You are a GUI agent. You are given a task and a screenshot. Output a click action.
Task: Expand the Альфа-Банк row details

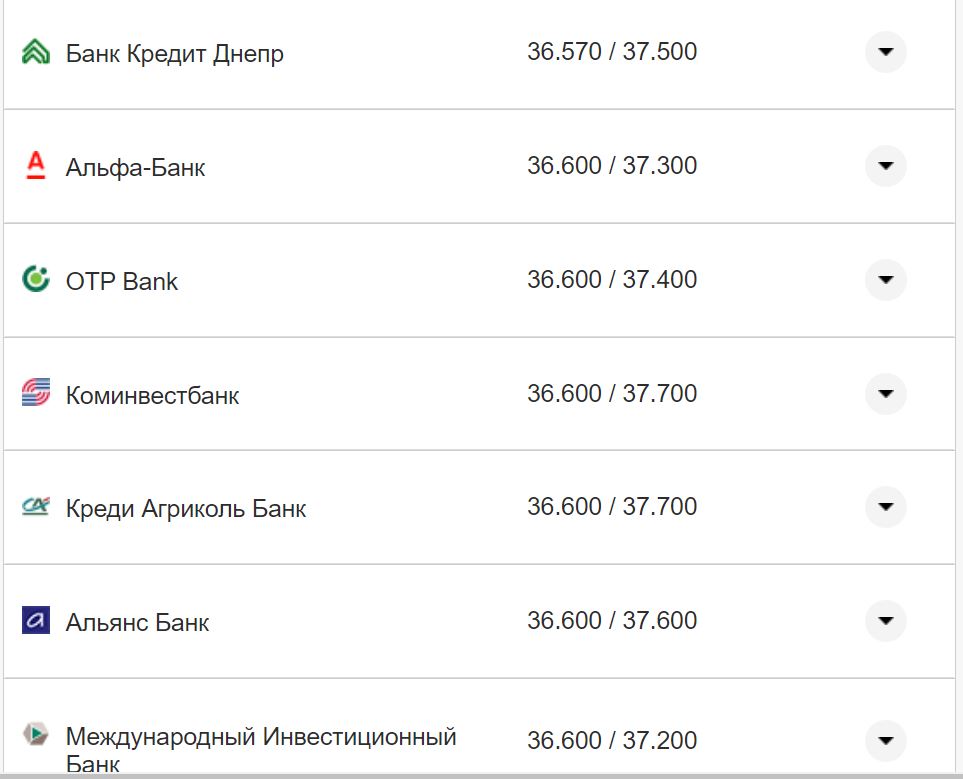(884, 166)
